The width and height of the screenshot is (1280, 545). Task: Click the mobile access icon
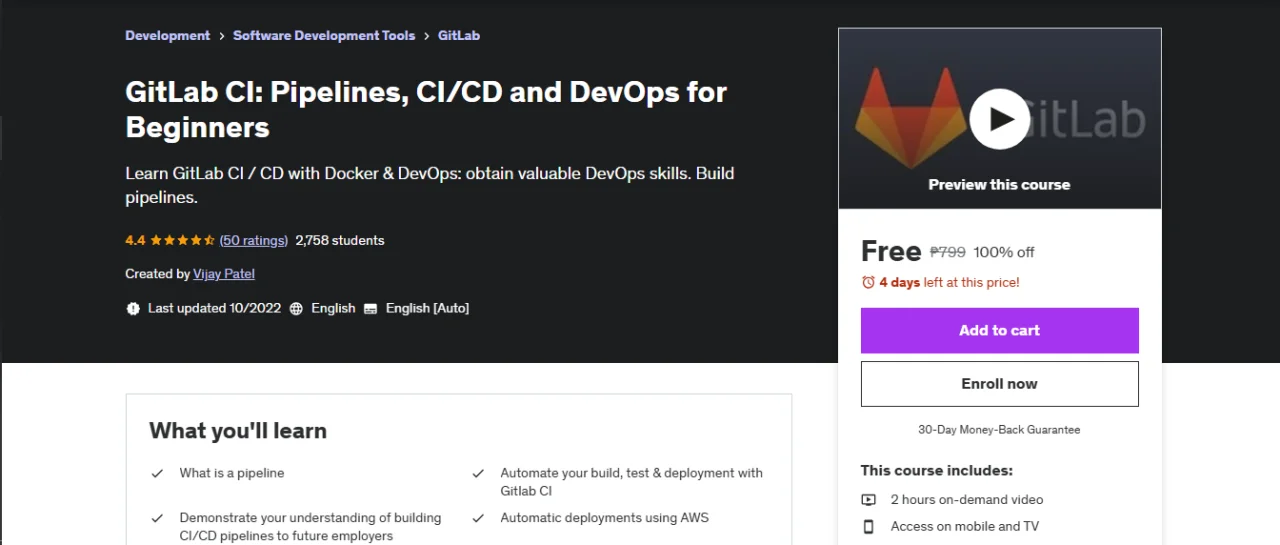click(869, 526)
